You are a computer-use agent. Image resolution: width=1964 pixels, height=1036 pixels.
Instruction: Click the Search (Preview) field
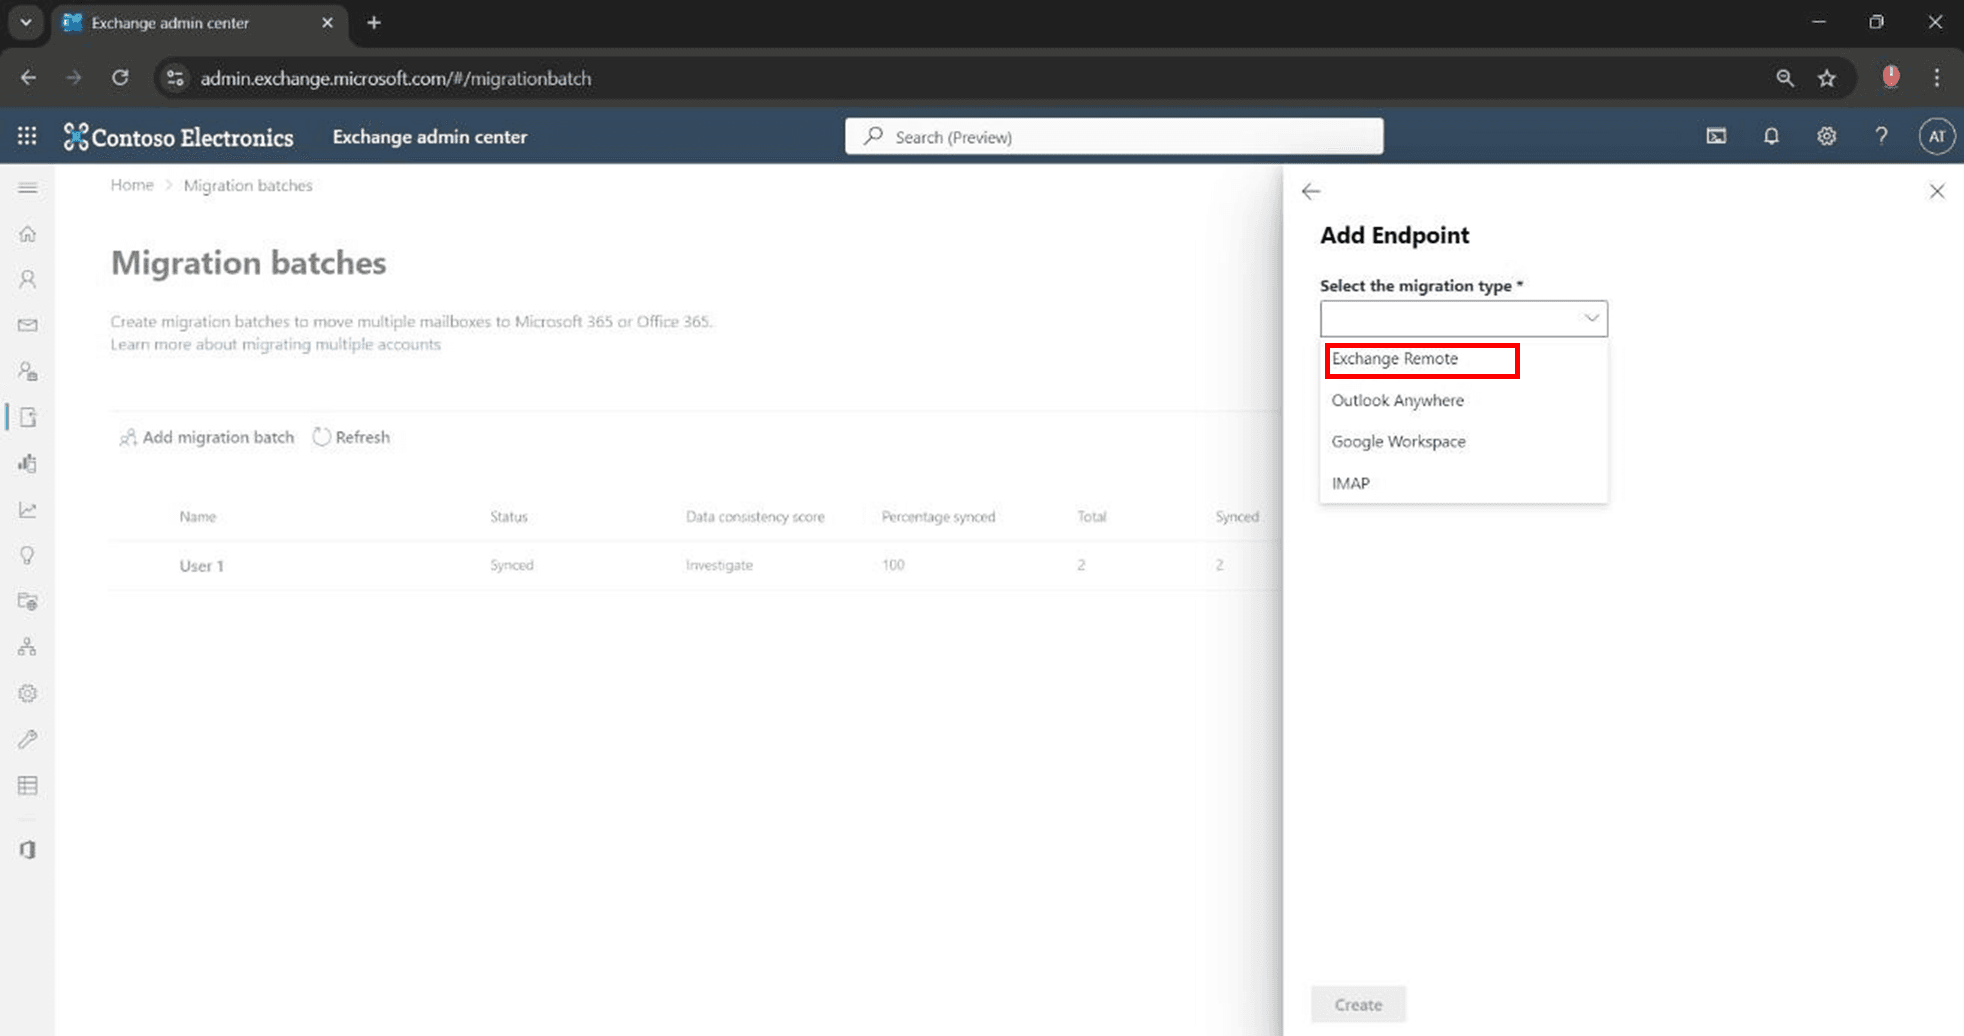coord(1113,137)
